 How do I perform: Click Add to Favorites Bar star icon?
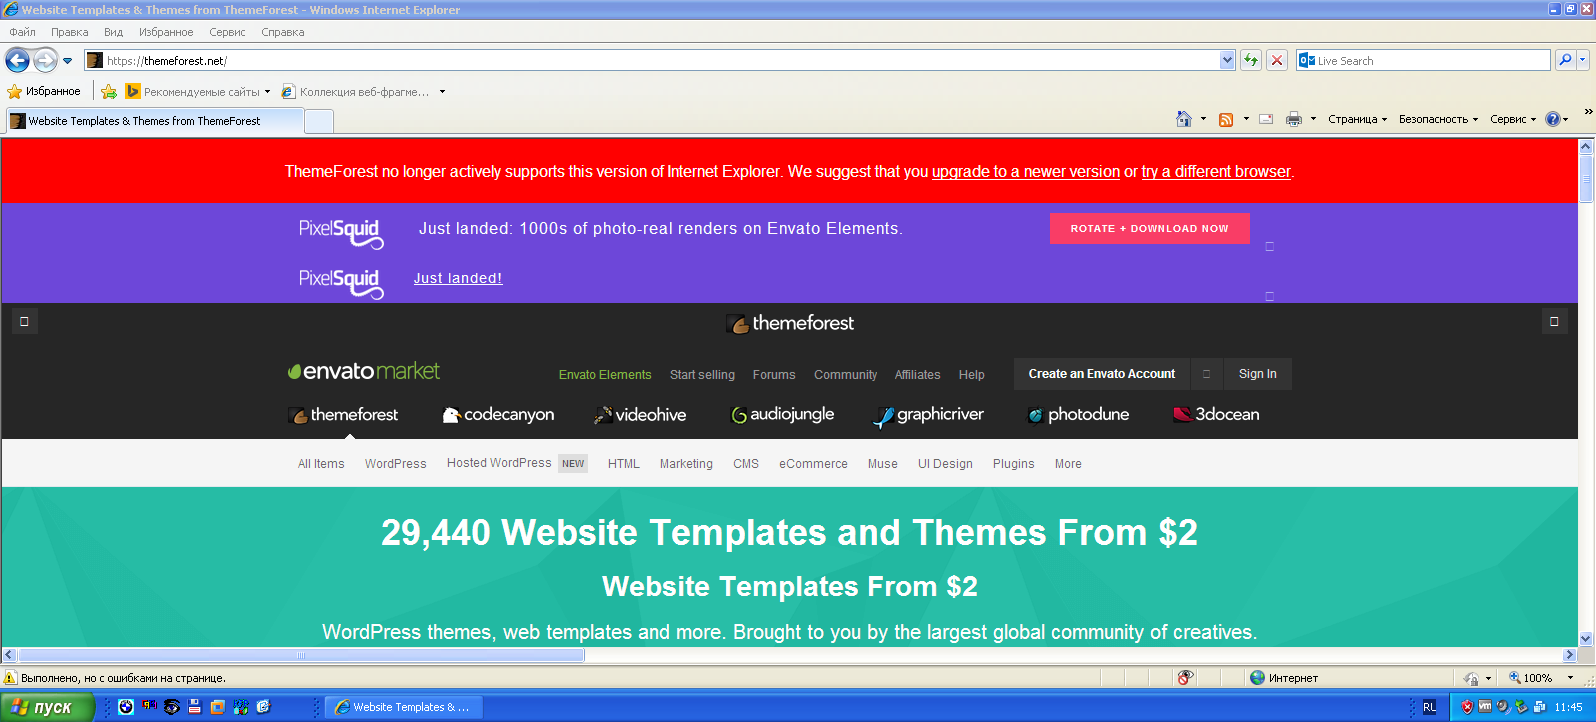109,92
